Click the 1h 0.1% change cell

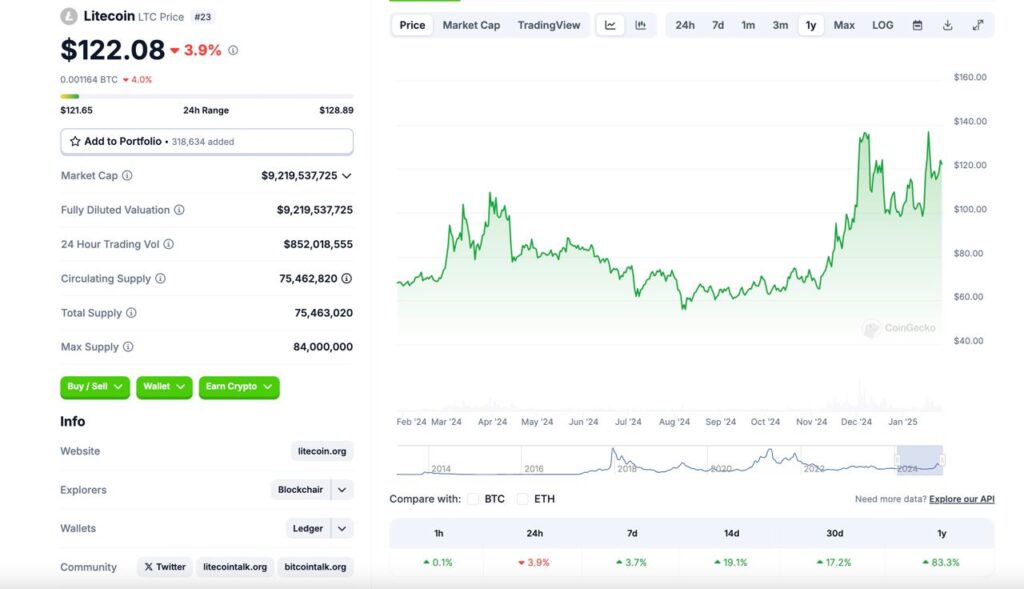click(x=438, y=562)
